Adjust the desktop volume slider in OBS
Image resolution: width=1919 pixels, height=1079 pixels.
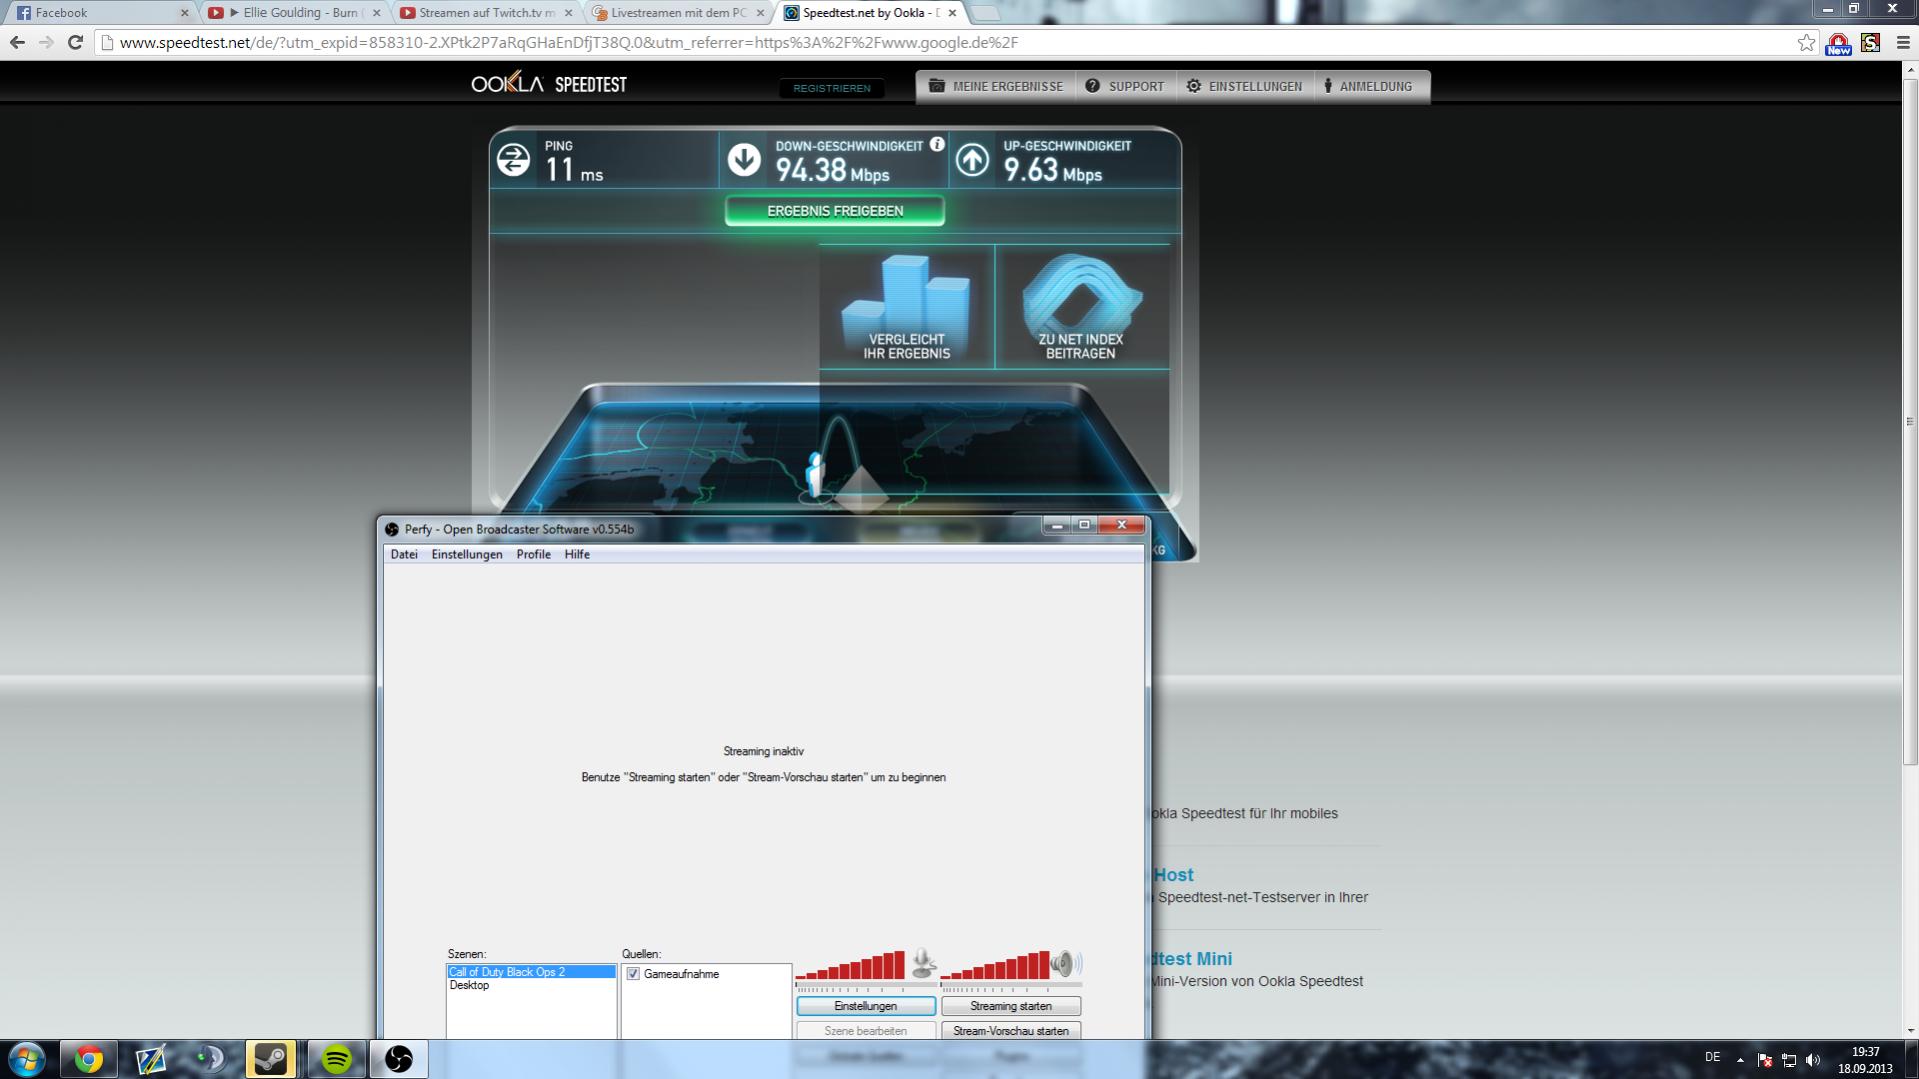click(x=1010, y=987)
